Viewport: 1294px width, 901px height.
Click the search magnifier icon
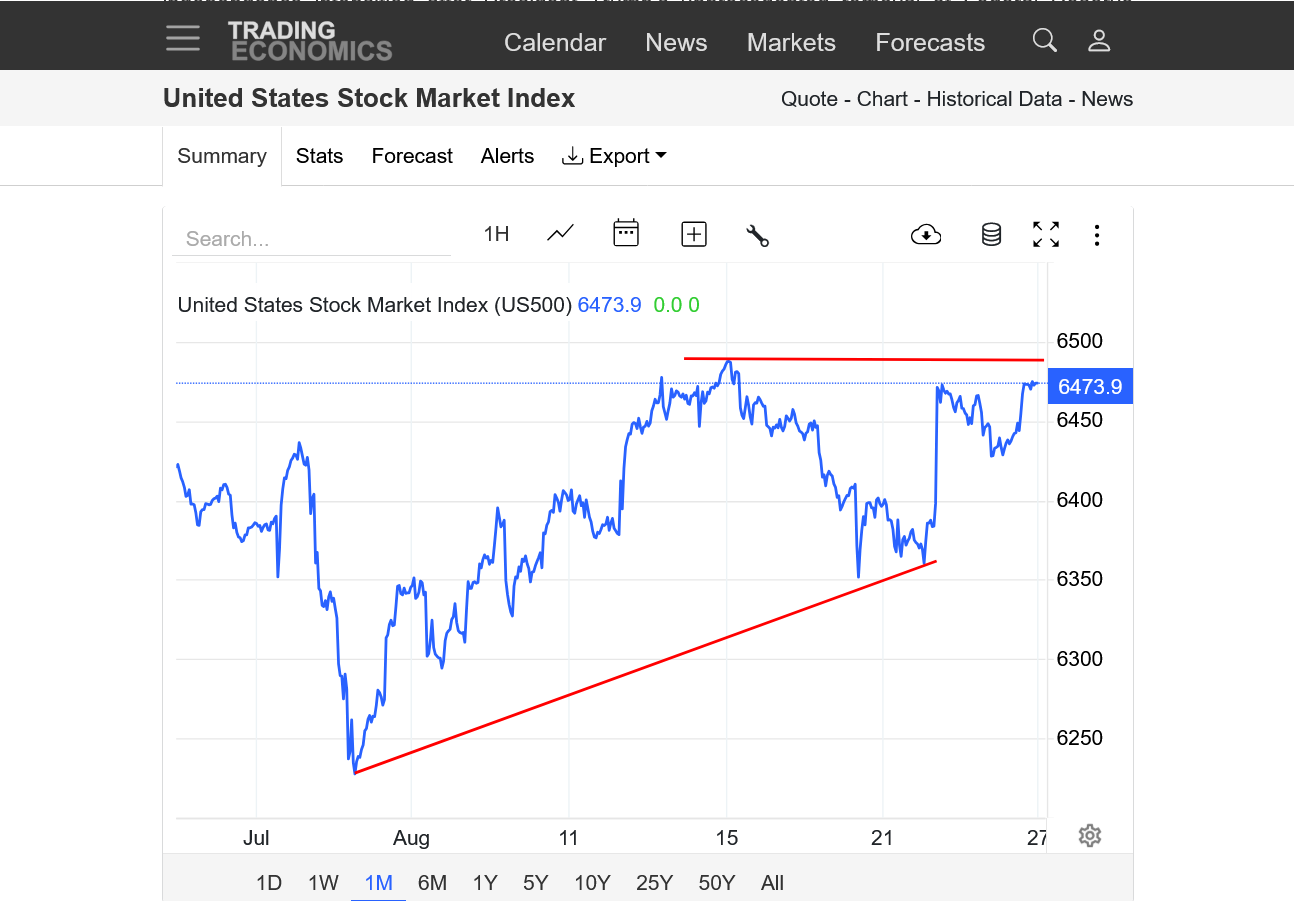1044,41
